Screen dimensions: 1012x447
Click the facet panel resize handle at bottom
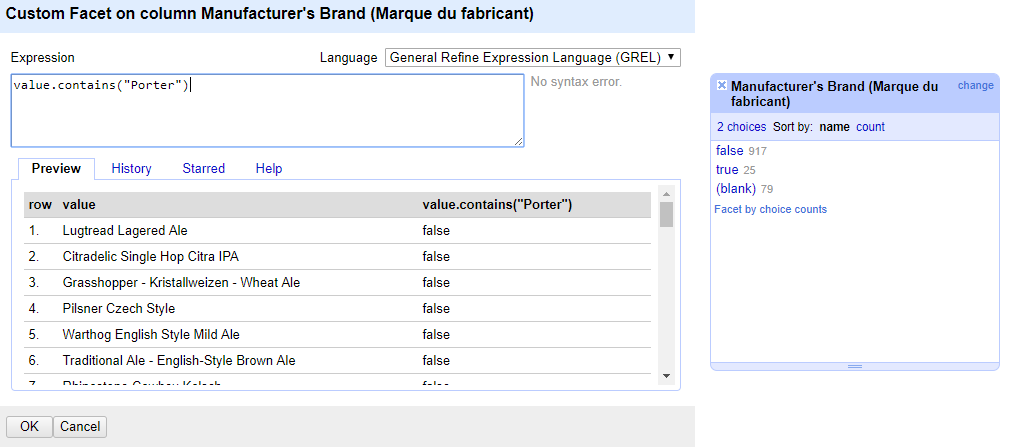855,366
